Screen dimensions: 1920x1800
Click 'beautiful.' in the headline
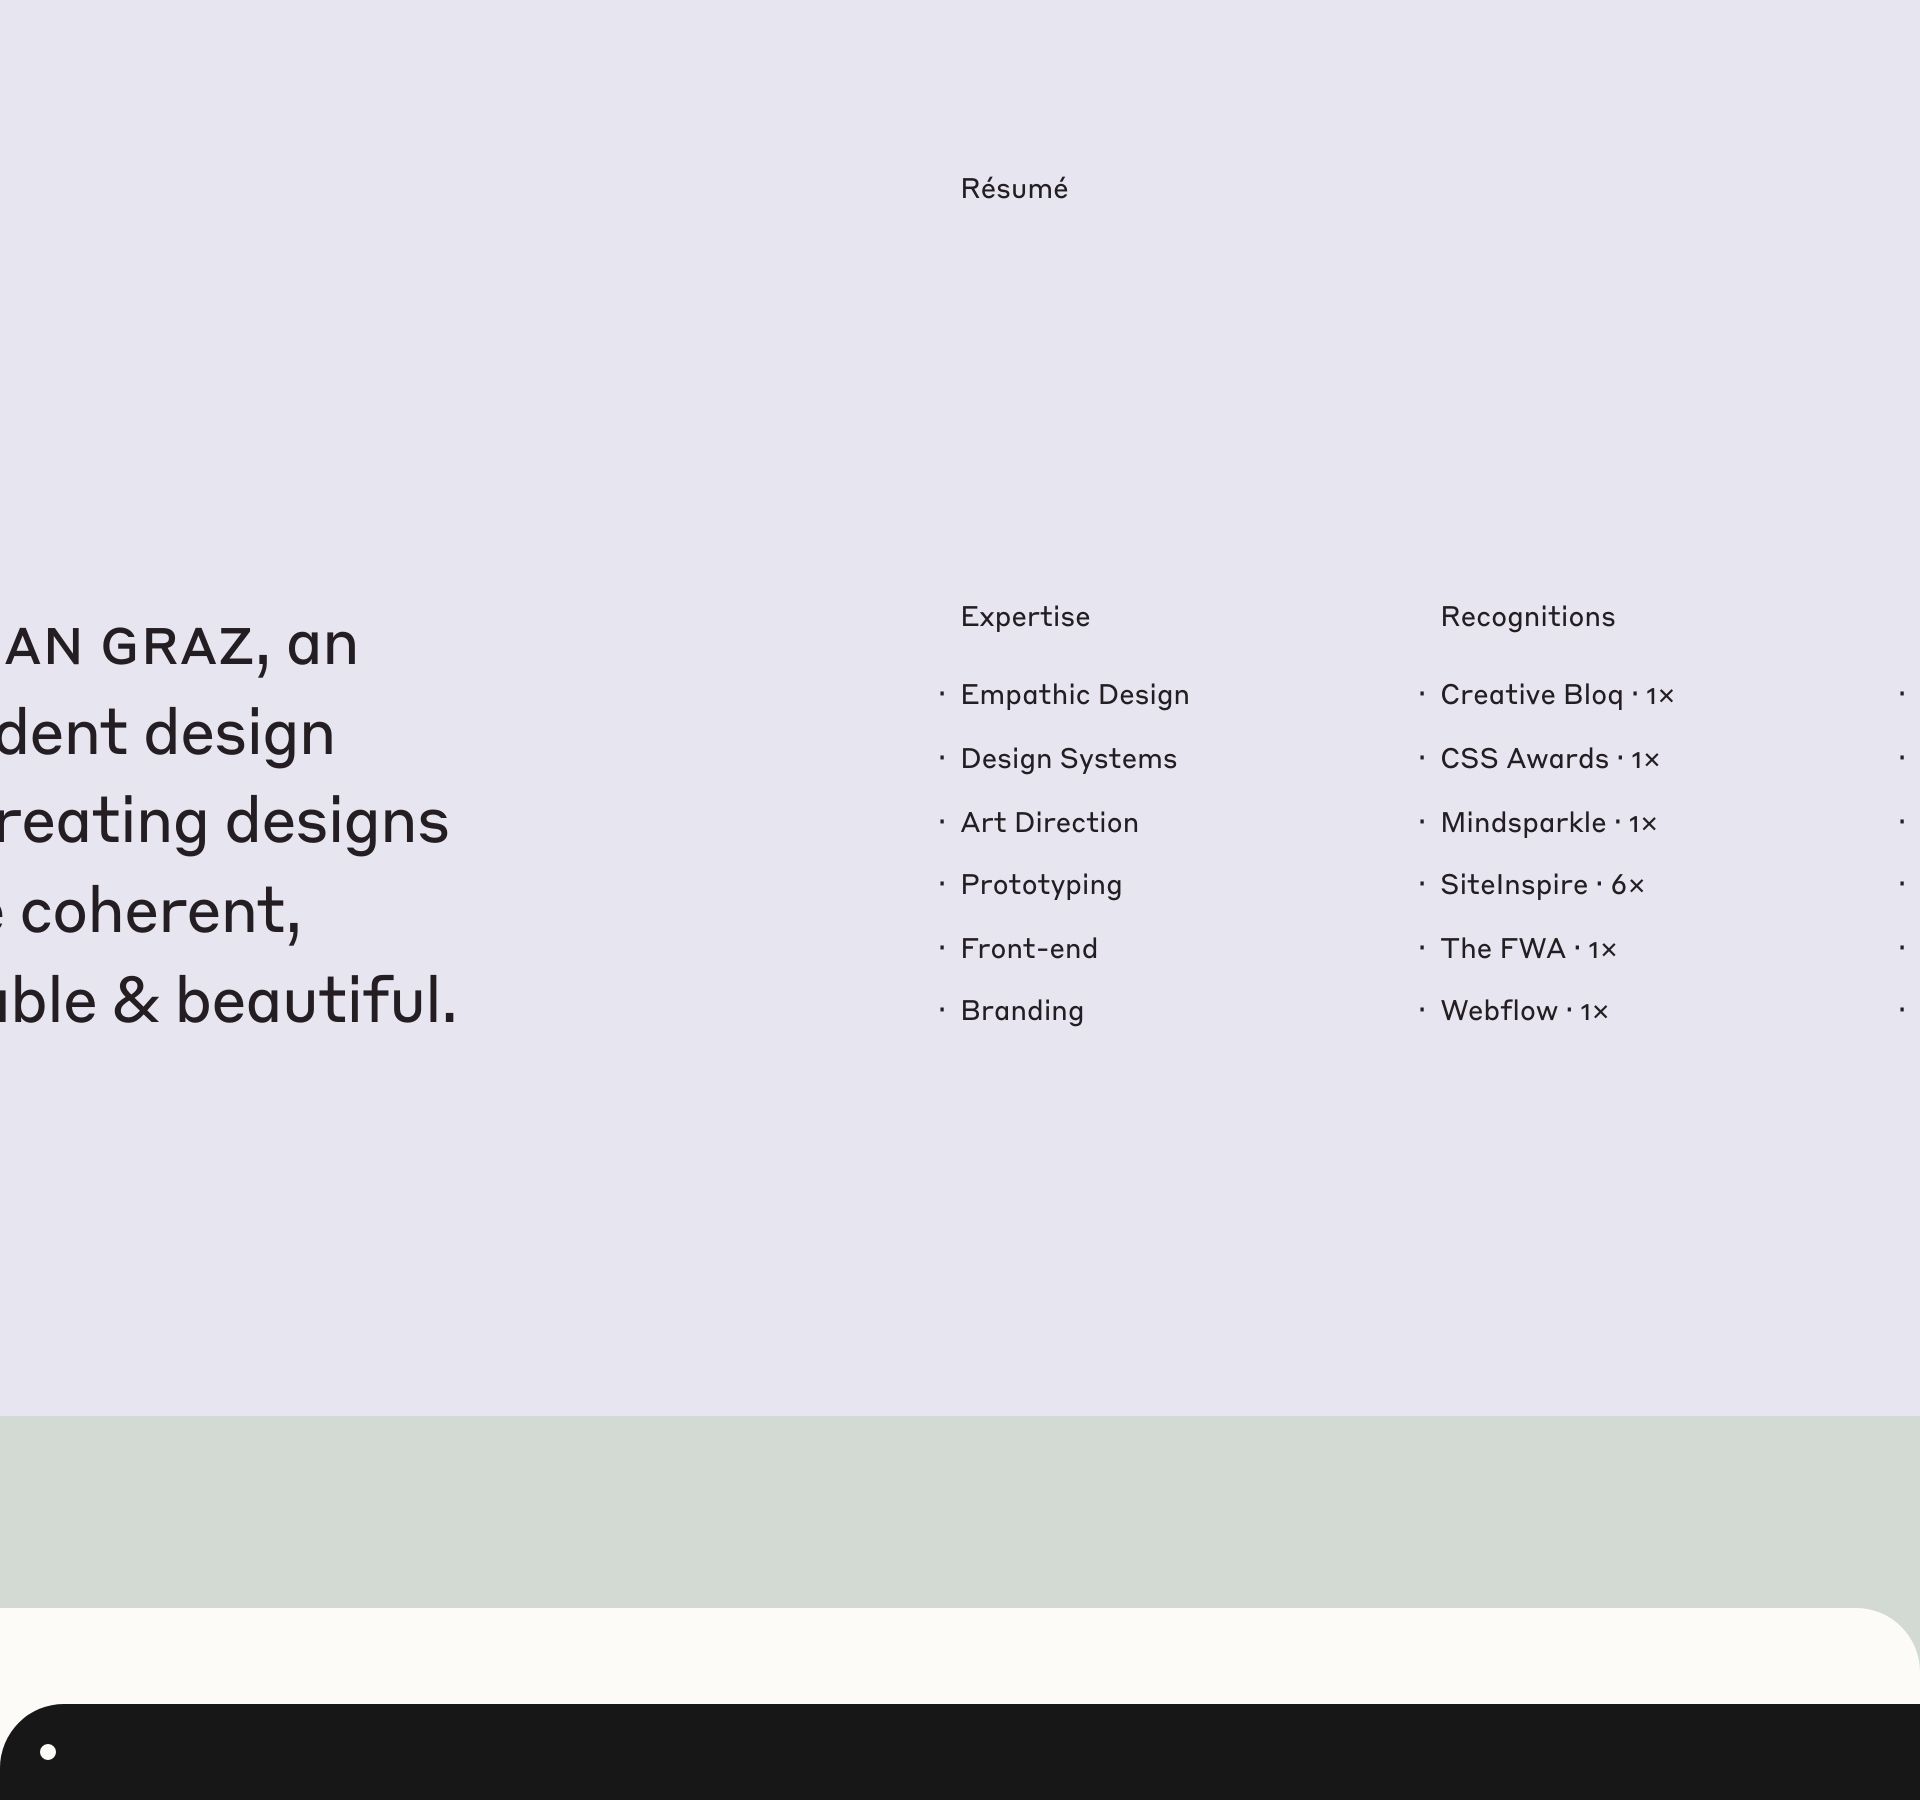pyautogui.click(x=316, y=1001)
